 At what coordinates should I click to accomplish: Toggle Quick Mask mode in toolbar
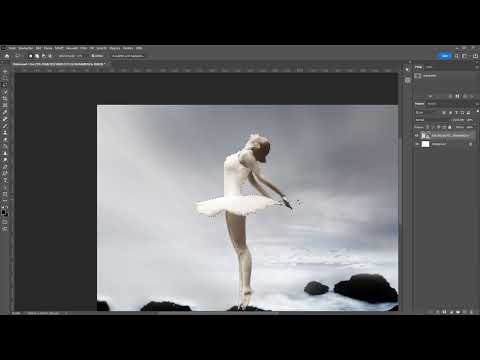point(5,222)
